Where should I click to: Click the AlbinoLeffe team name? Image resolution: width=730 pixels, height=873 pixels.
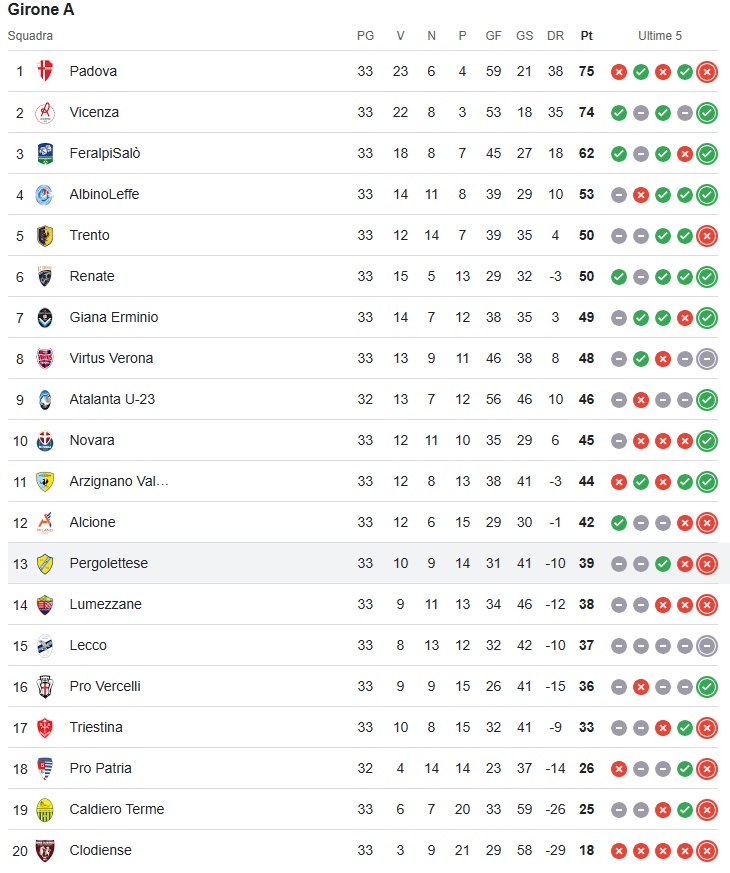[104, 194]
